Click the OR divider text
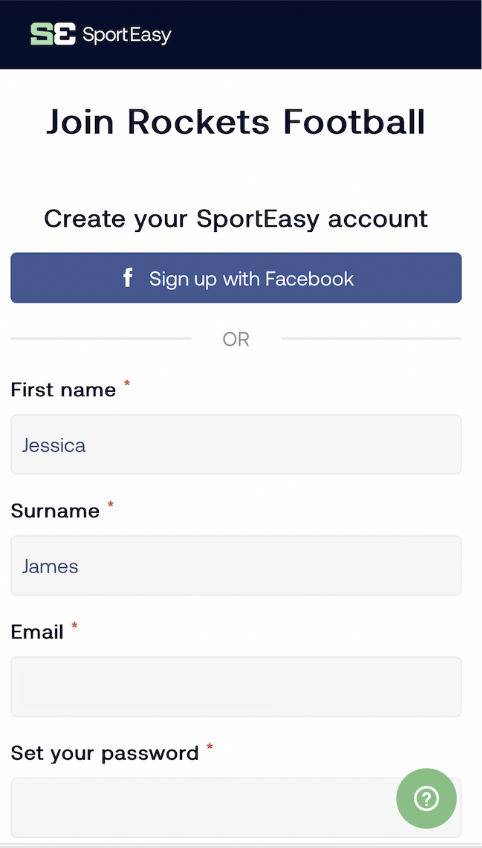This screenshot has height=848, width=482. point(236,340)
